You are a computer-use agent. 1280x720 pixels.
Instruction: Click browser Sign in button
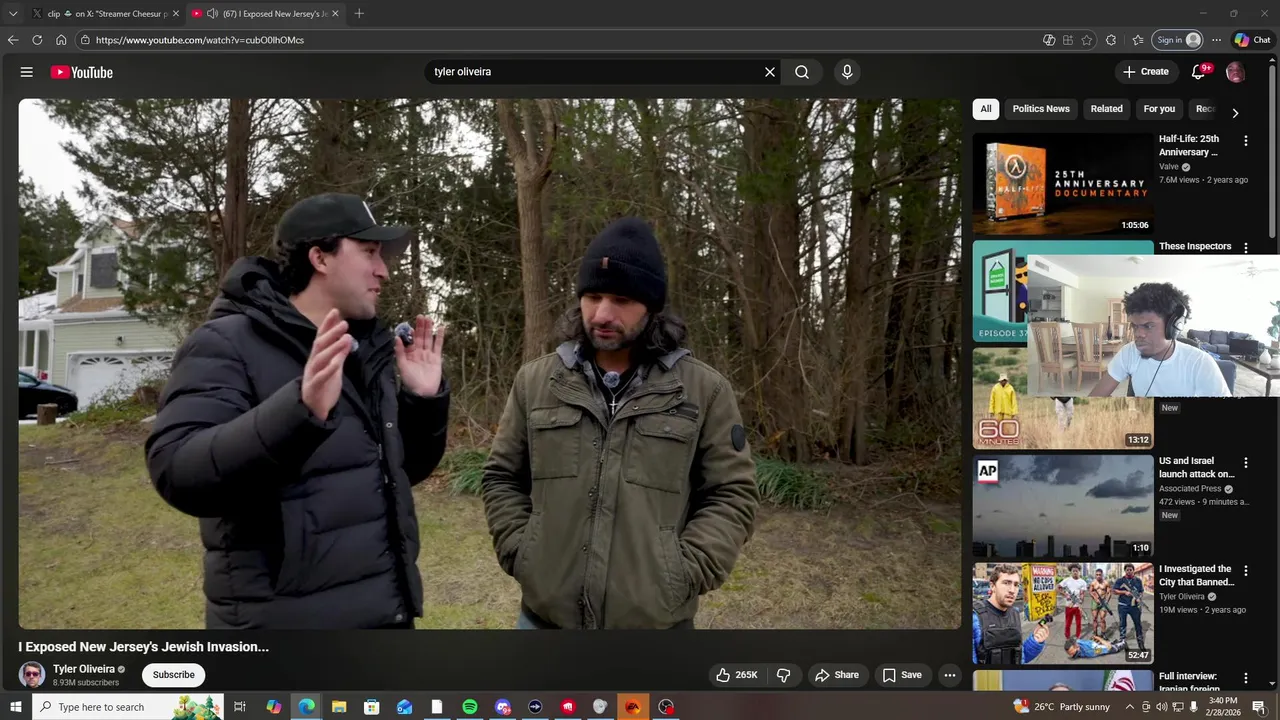coord(1178,40)
